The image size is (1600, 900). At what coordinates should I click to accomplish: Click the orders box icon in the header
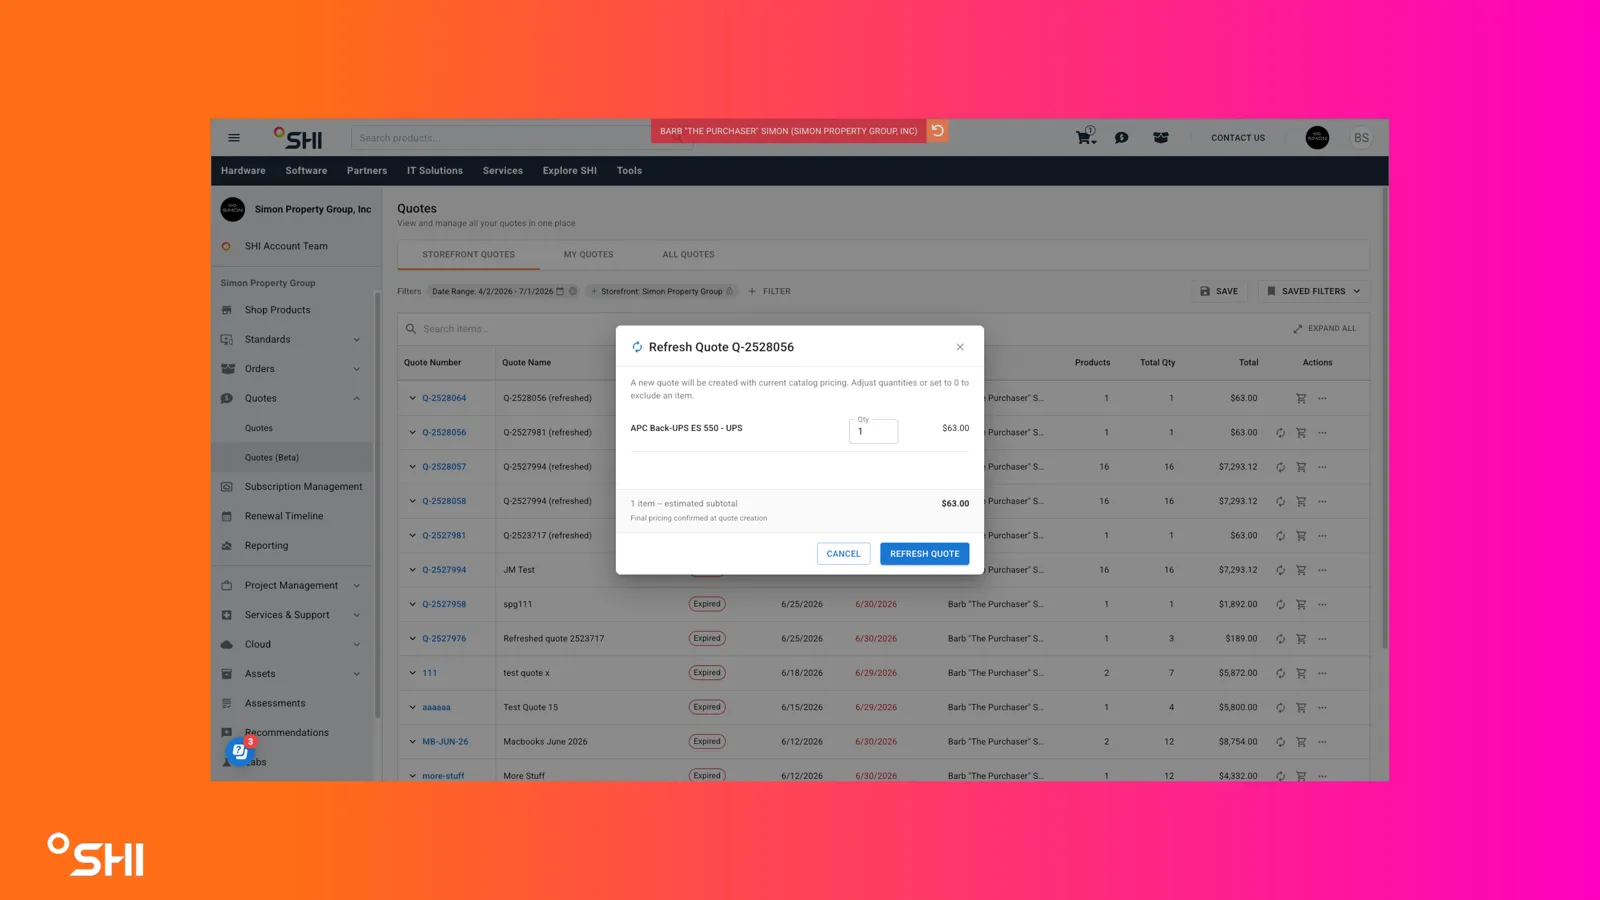click(1161, 138)
